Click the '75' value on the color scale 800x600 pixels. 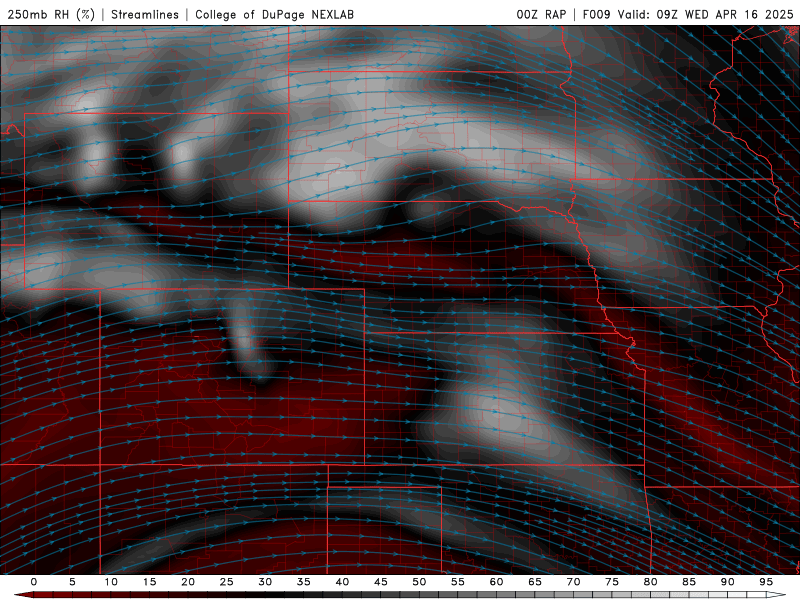coord(612,582)
